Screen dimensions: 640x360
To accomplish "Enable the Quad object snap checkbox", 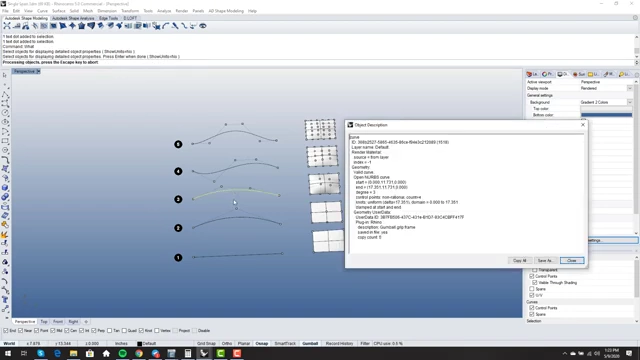I will tap(124, 331).
